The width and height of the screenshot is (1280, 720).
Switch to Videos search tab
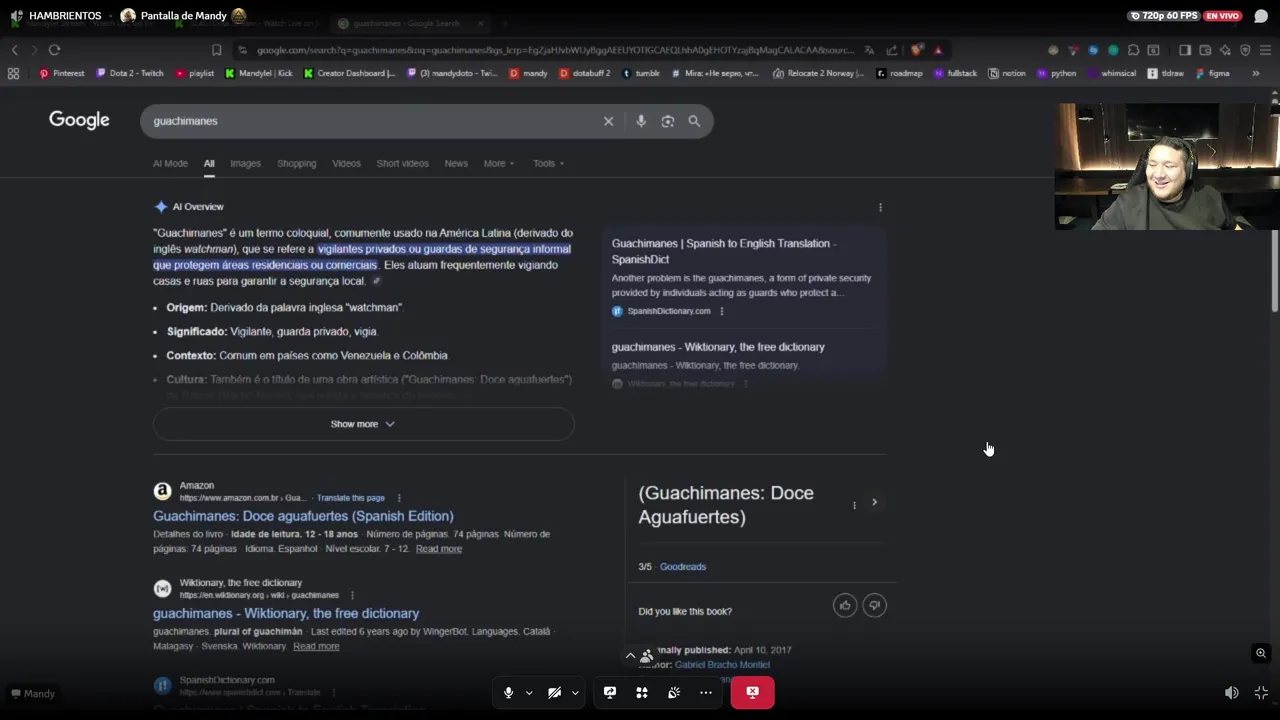pyautogui.click(x=346, y=163)
